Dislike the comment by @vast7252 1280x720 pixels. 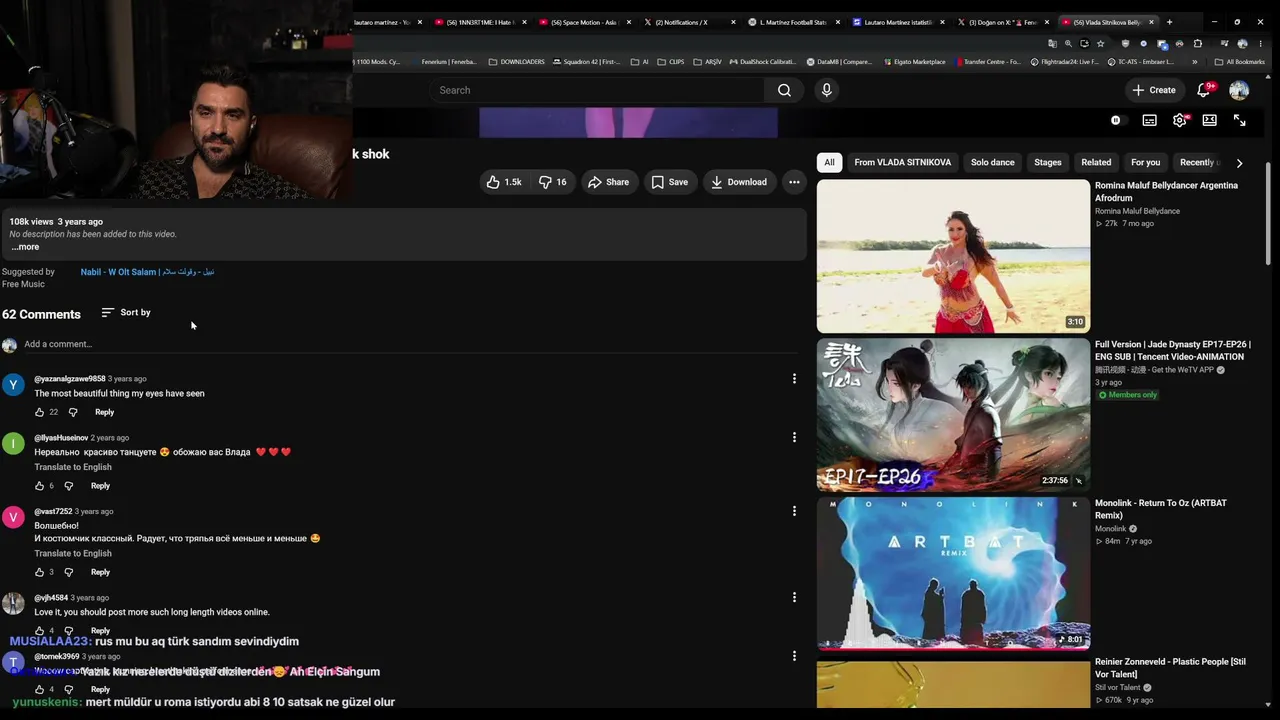[69, 572]
